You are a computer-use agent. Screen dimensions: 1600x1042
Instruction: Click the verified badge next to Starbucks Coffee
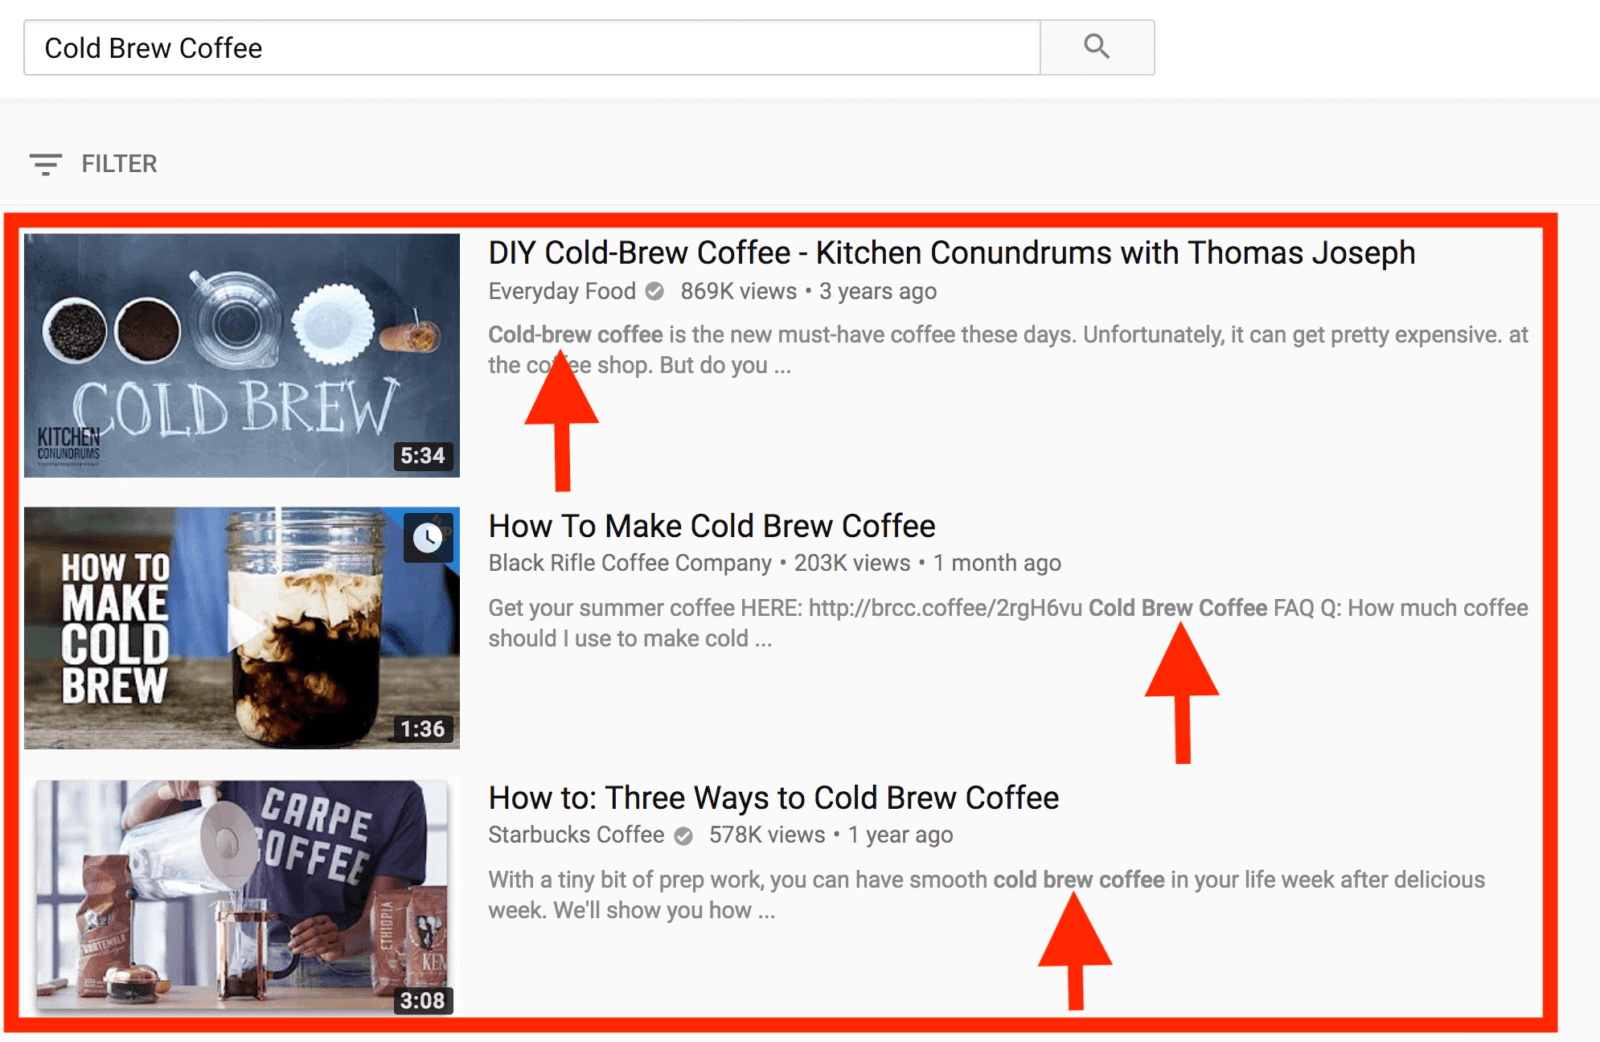(x=682, y=835)
